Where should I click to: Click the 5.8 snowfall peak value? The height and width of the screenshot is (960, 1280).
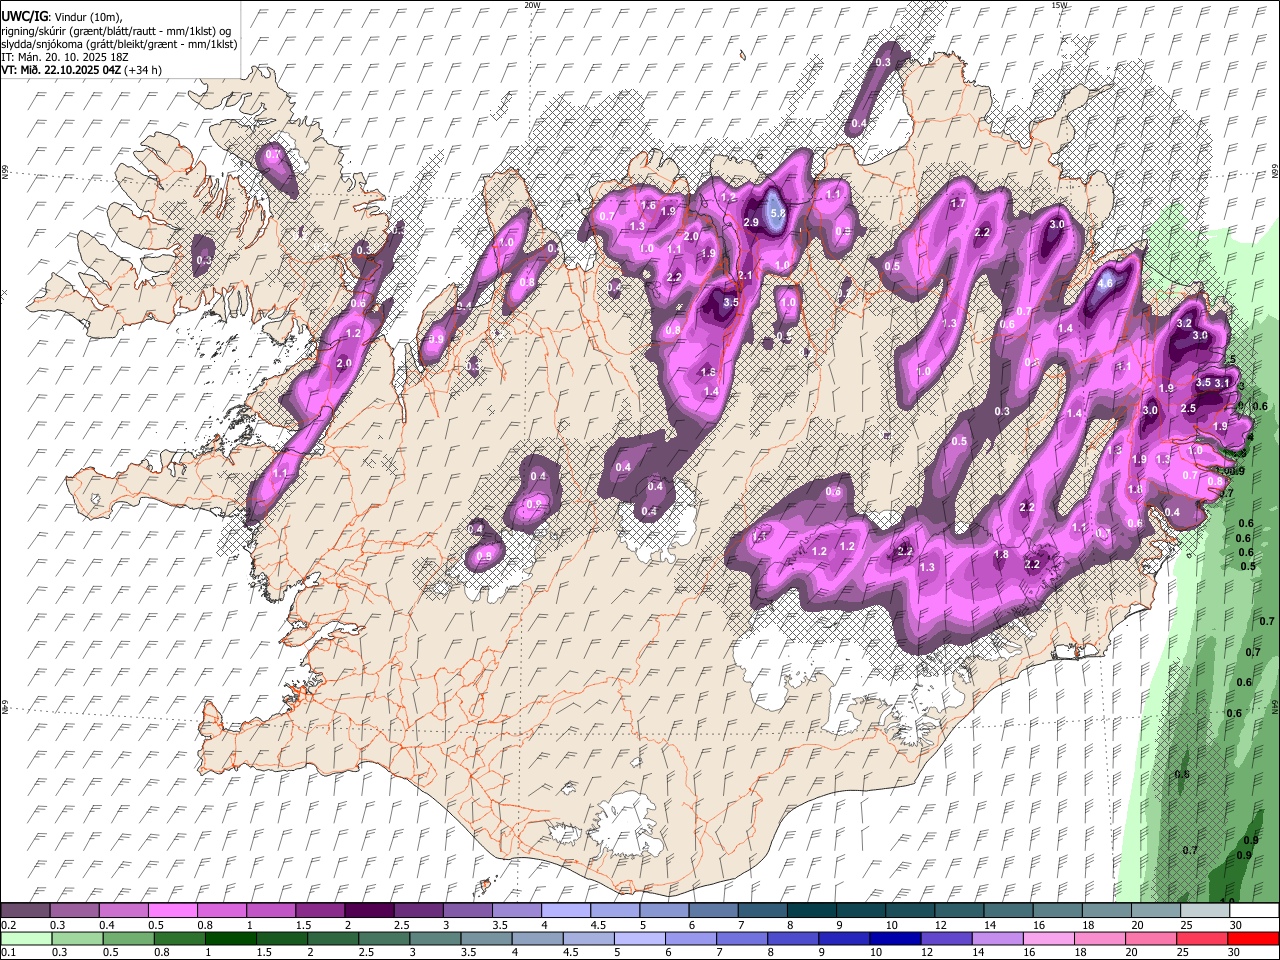tap(778, 213)
